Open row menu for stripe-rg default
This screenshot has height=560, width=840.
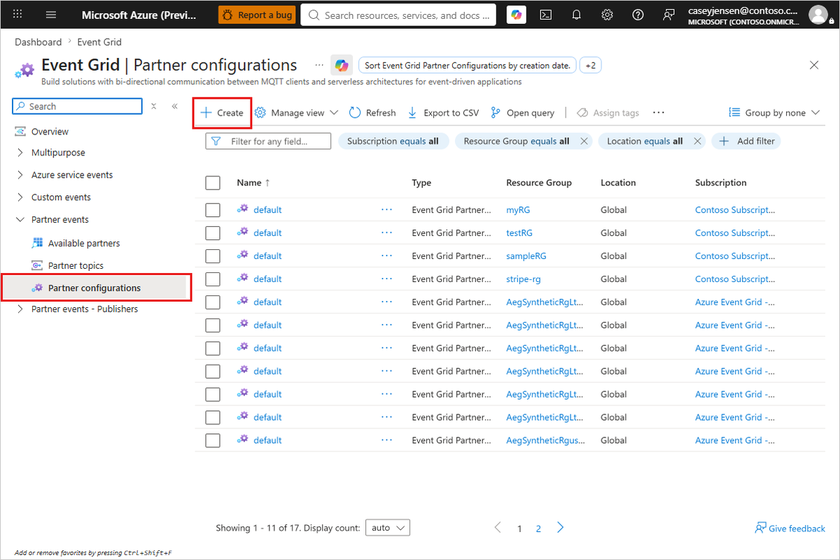pyautogui.click(x=387, y=279)
